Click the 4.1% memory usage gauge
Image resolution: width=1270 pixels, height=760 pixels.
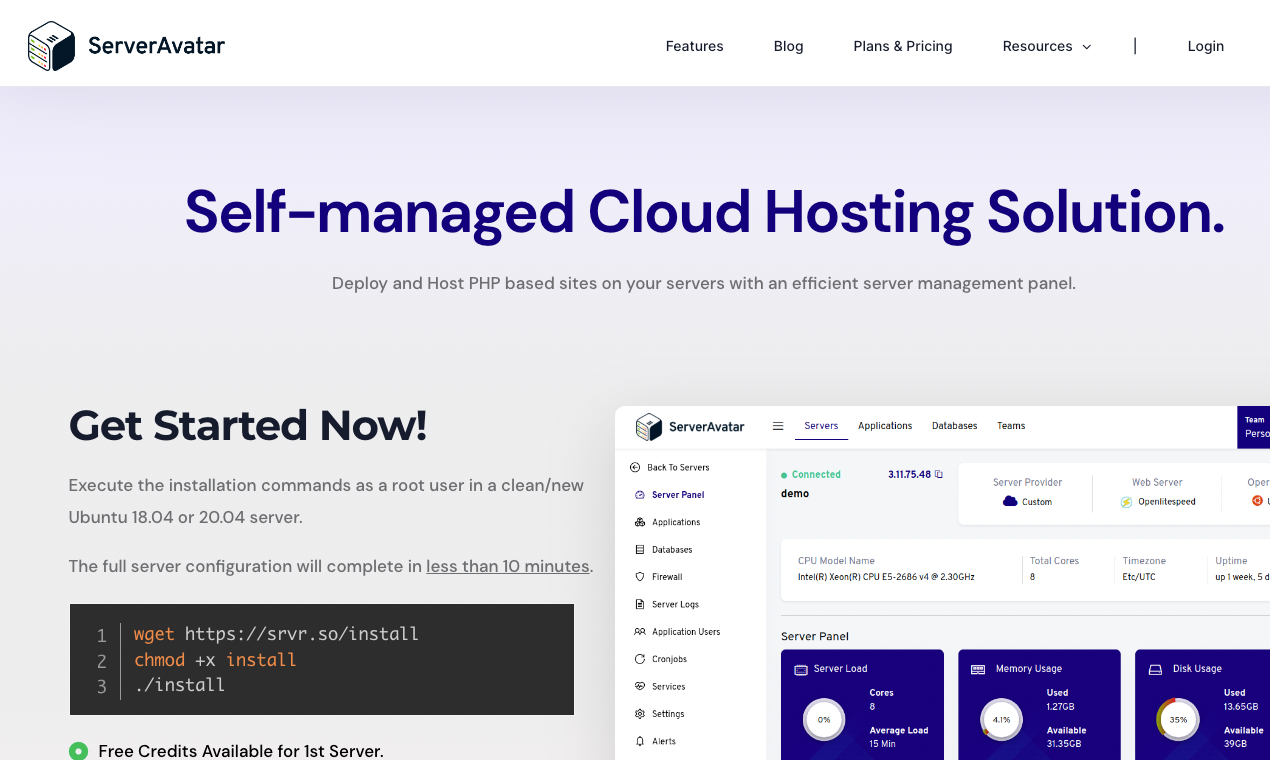click(x=1001, y=719)
